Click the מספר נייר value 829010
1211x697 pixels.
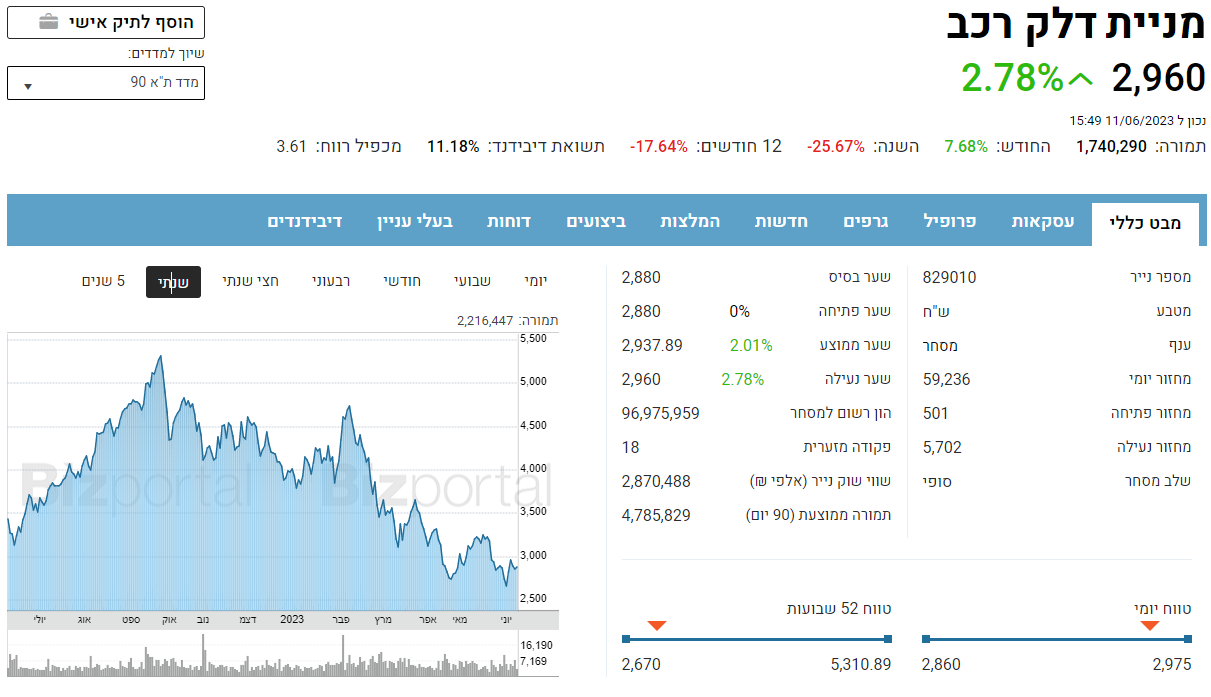pos(949,277)
